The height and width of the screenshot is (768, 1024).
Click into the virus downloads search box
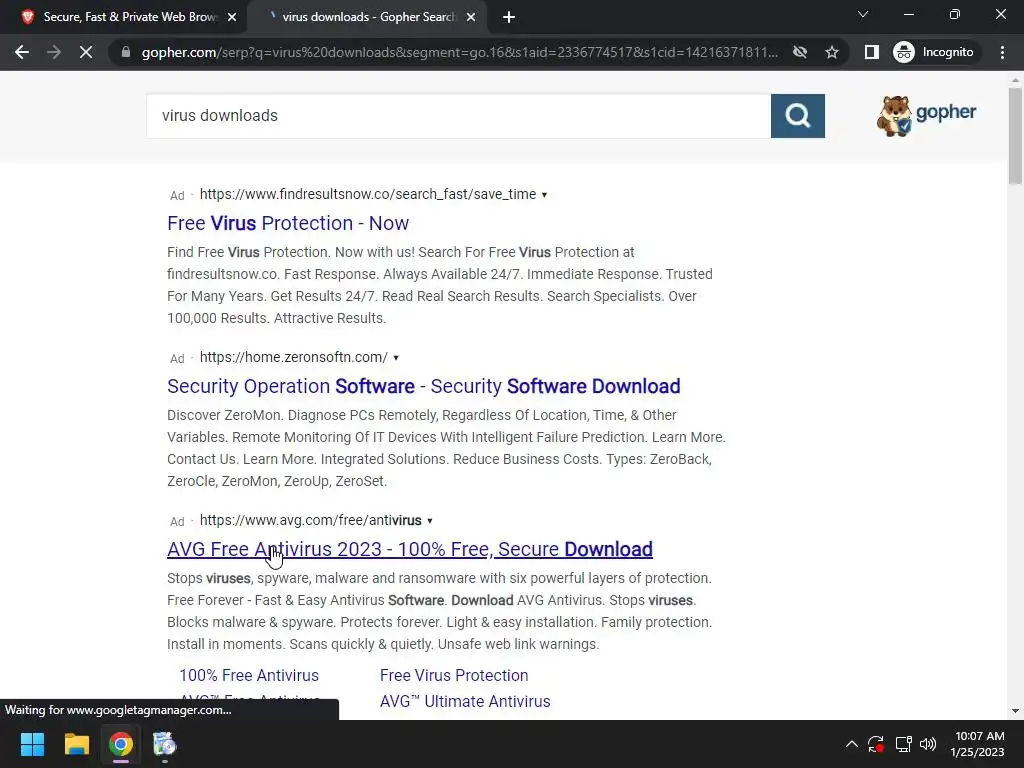pos(458,116)
